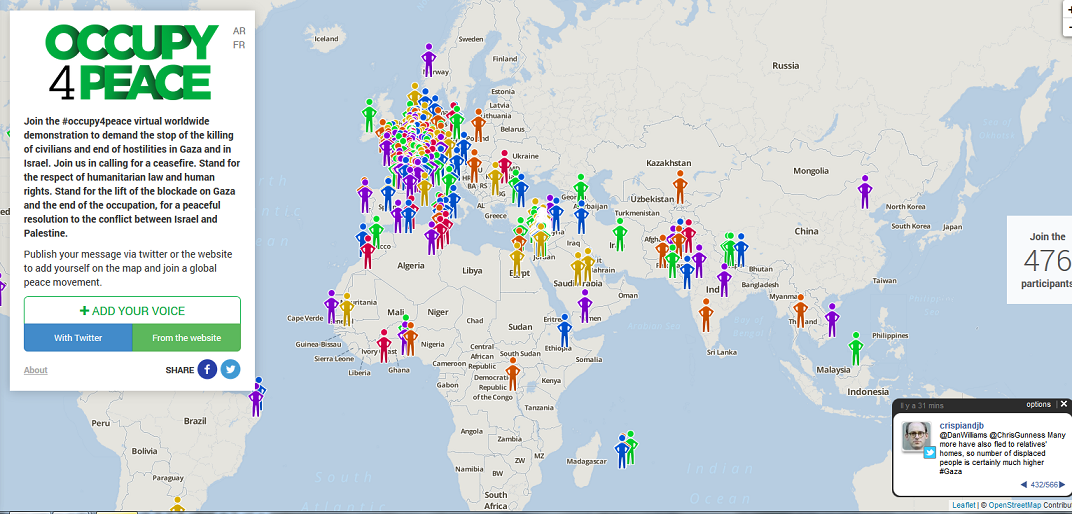Share on Facebook icon
Screen dimensions: 1072x514
point(207,369)
